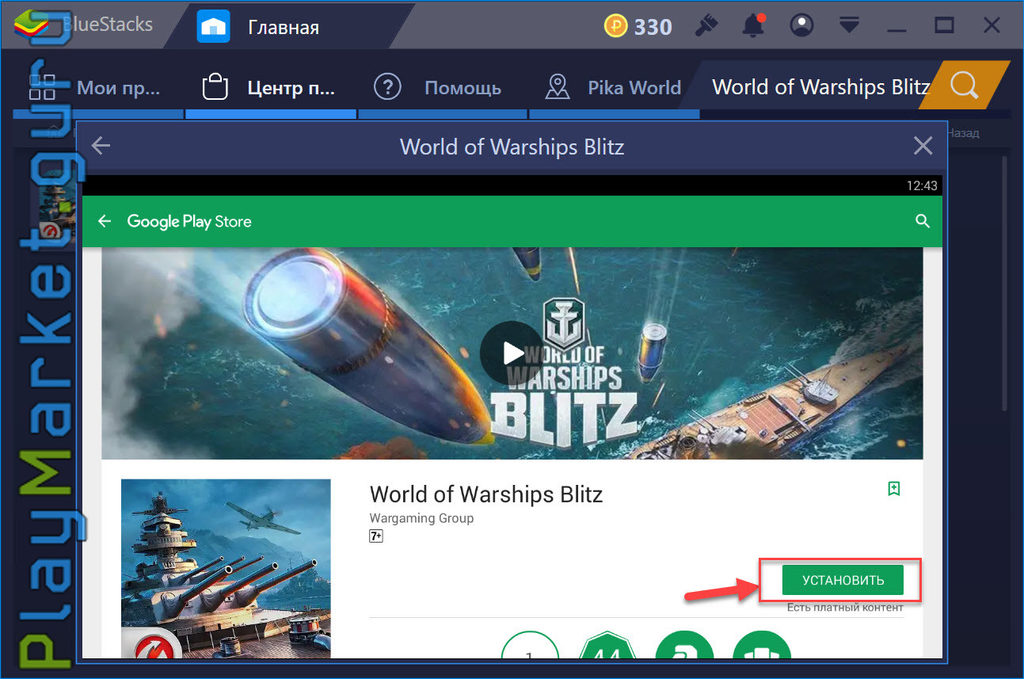
Task: Click the question mark help icon
Action: [387, 86]
